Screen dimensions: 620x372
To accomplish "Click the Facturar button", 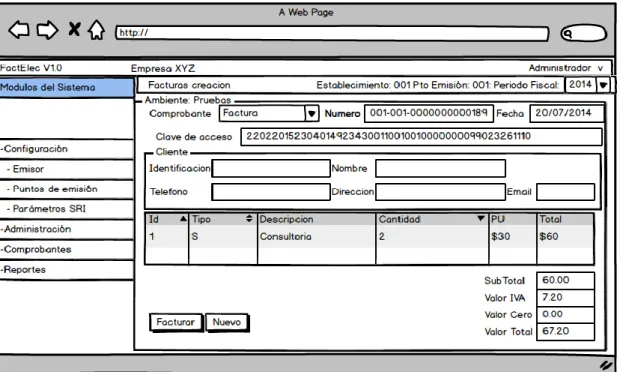I will (x=176, y=322).
